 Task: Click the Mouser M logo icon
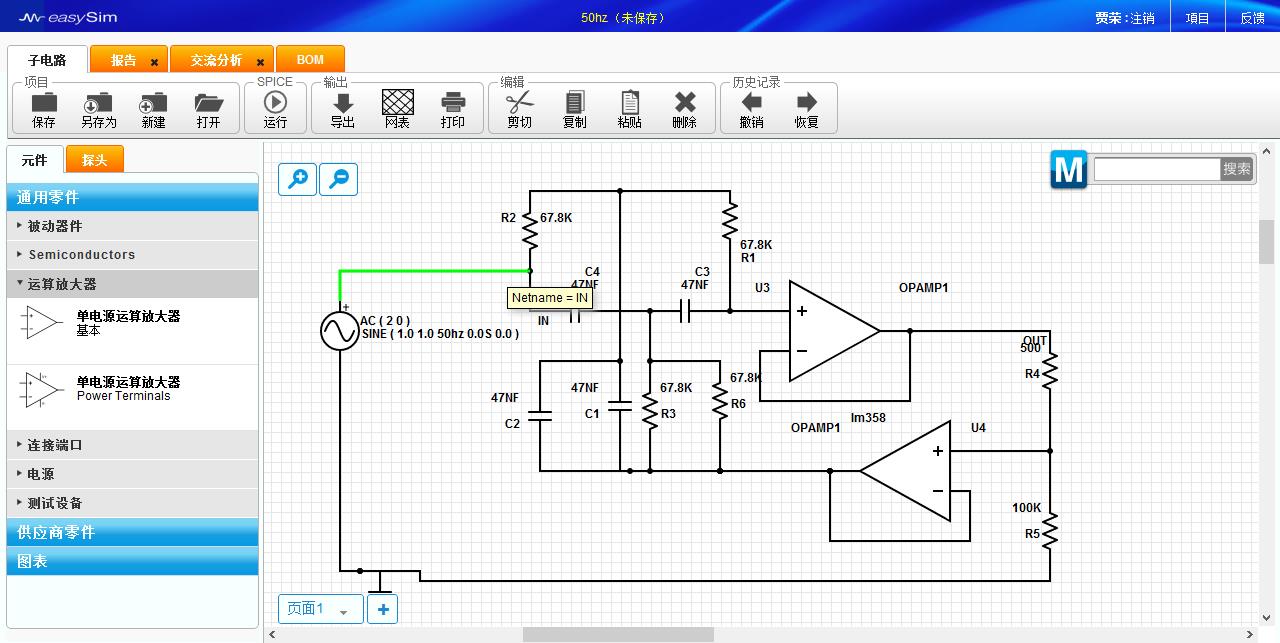[x=1068, y=169]
